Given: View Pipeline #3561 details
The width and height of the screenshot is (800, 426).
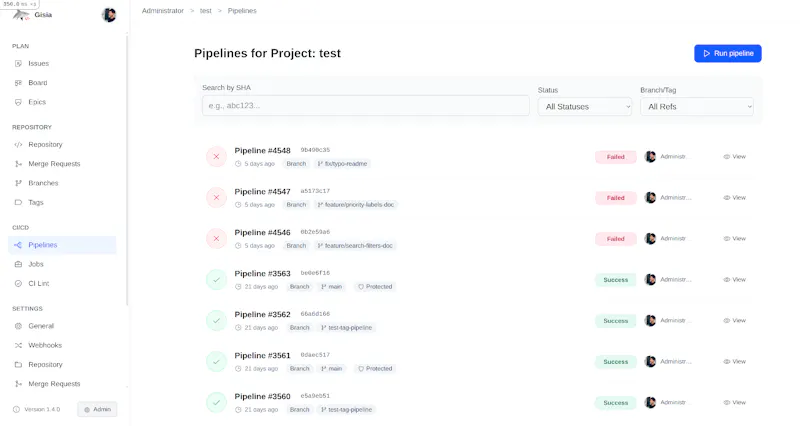Looking at the screenshot, I should point(735,361).
